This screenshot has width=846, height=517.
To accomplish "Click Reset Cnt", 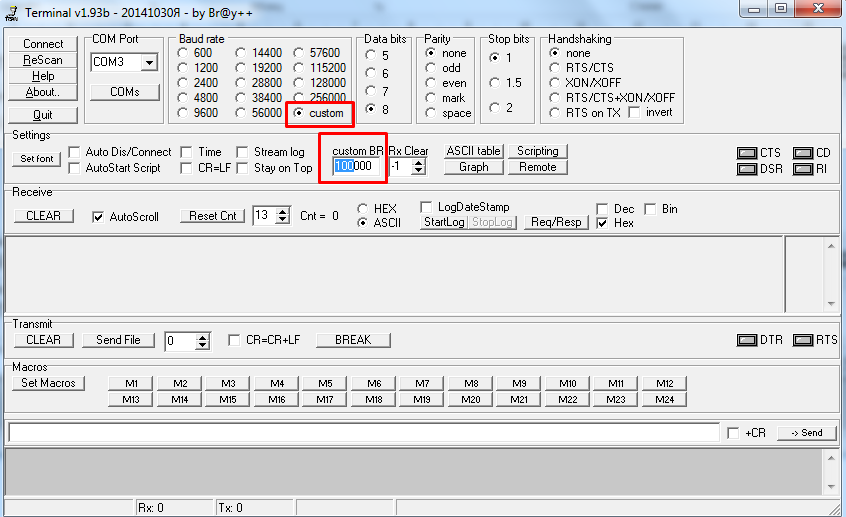I will pos(213,216).
